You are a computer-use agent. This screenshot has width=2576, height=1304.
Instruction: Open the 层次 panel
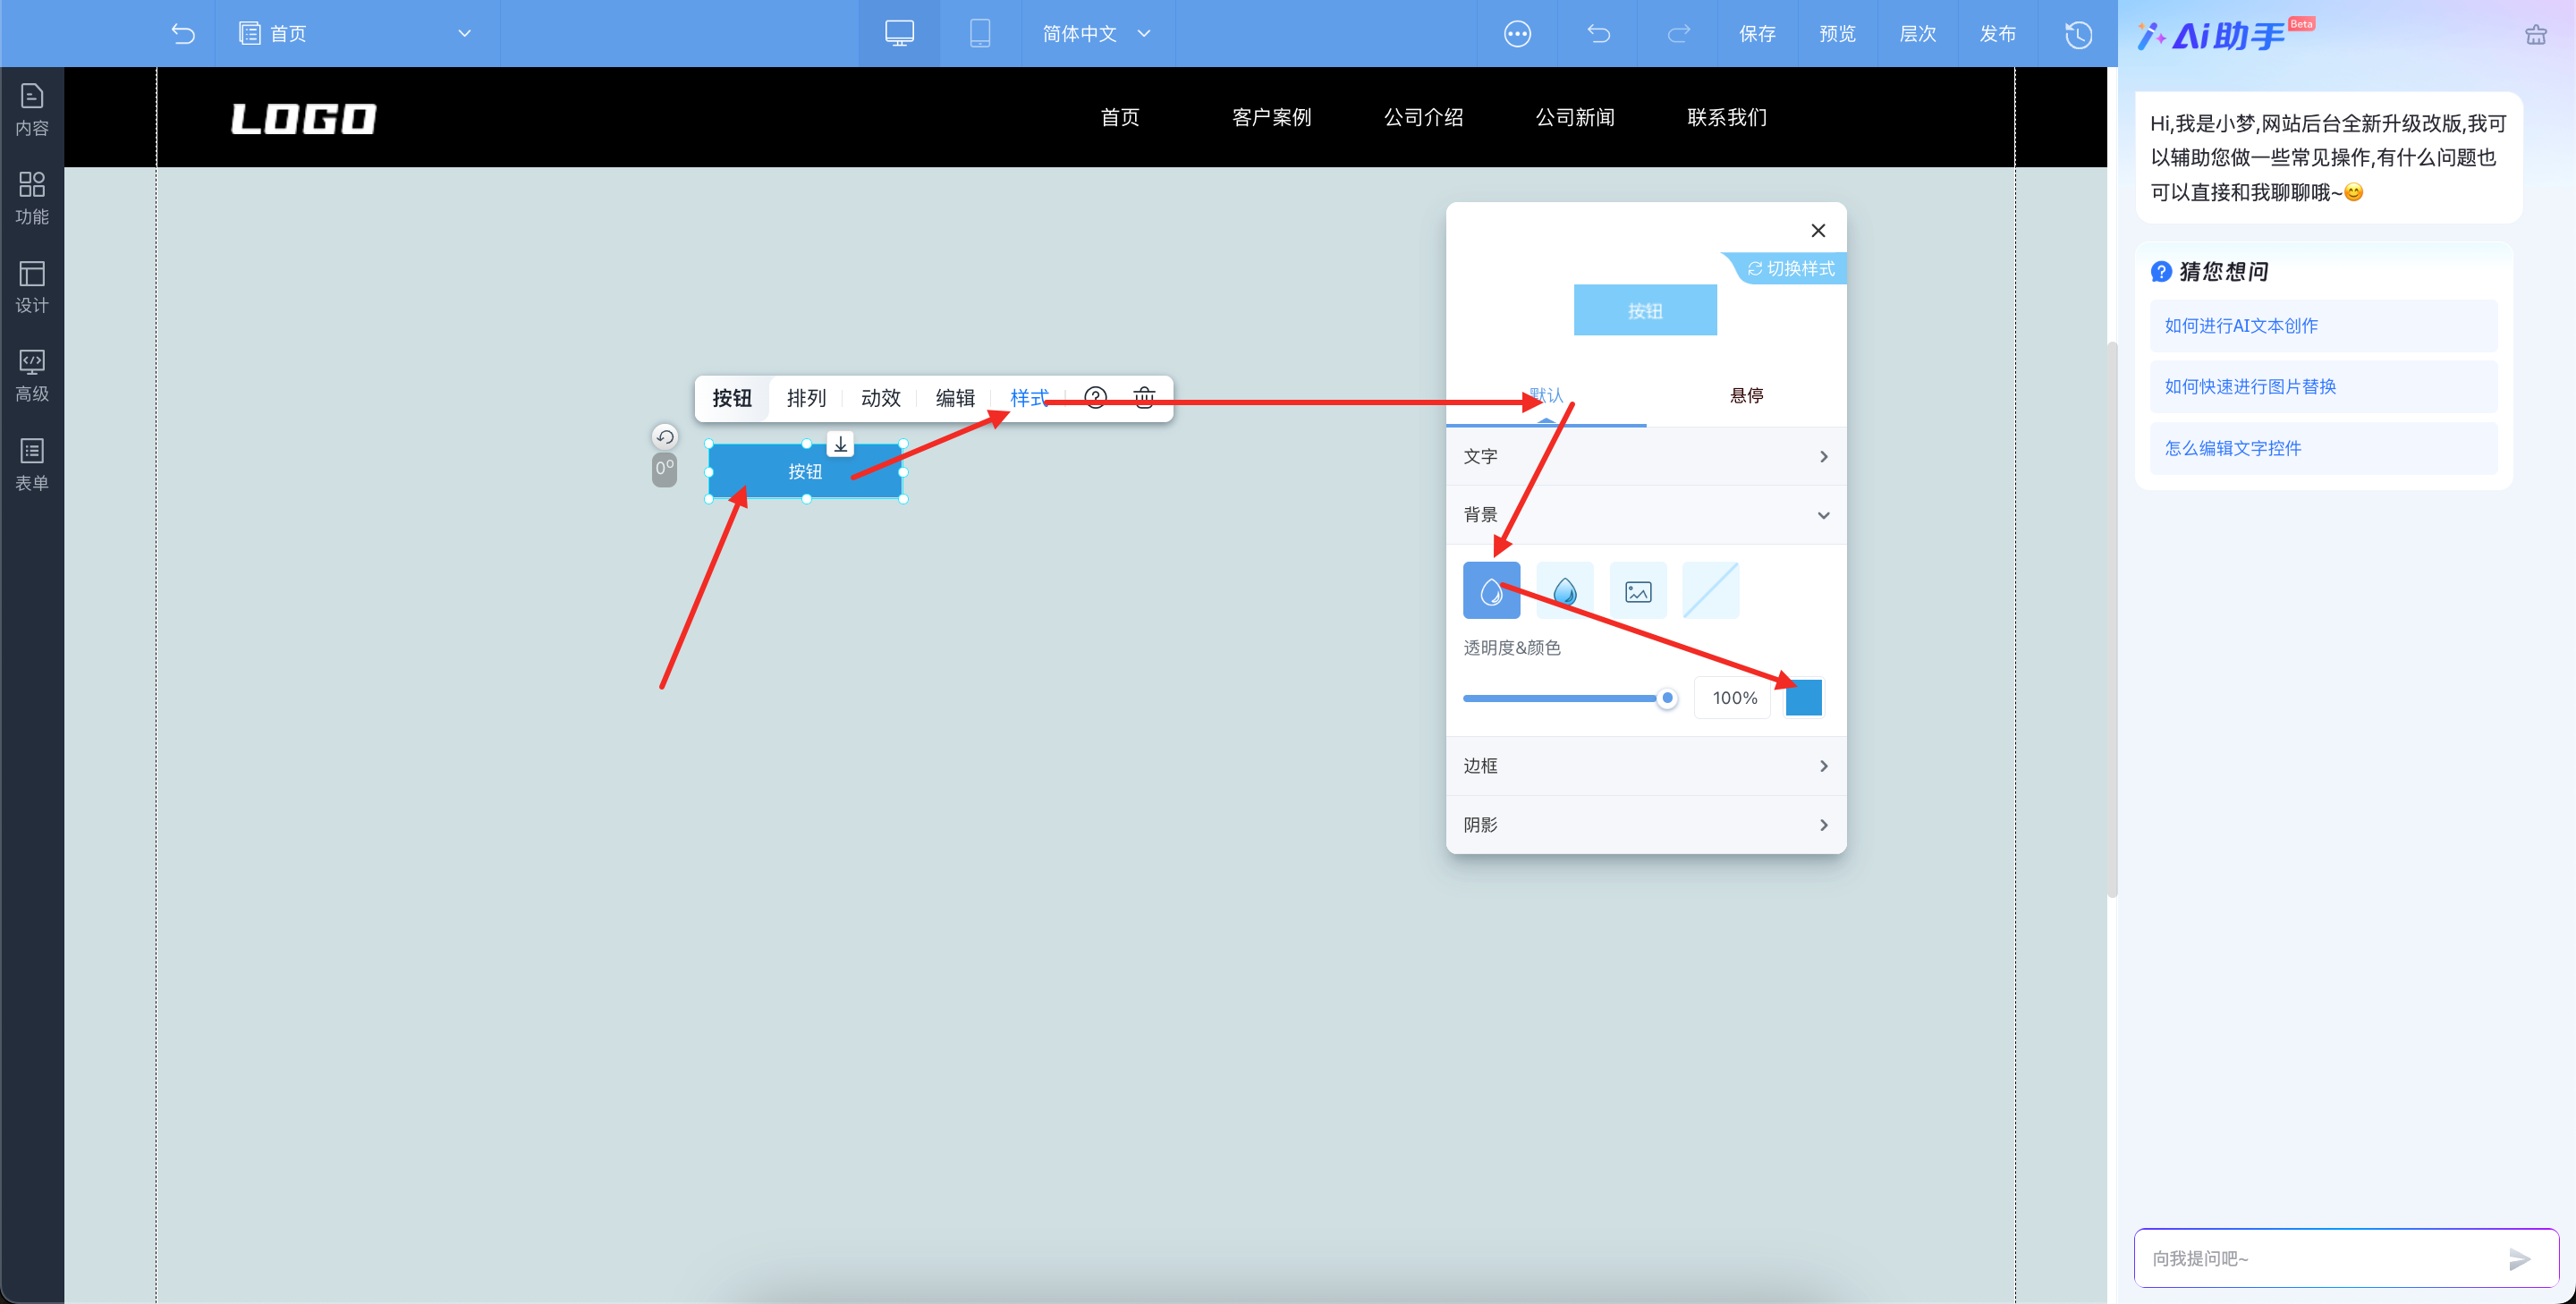[1917, 33]
